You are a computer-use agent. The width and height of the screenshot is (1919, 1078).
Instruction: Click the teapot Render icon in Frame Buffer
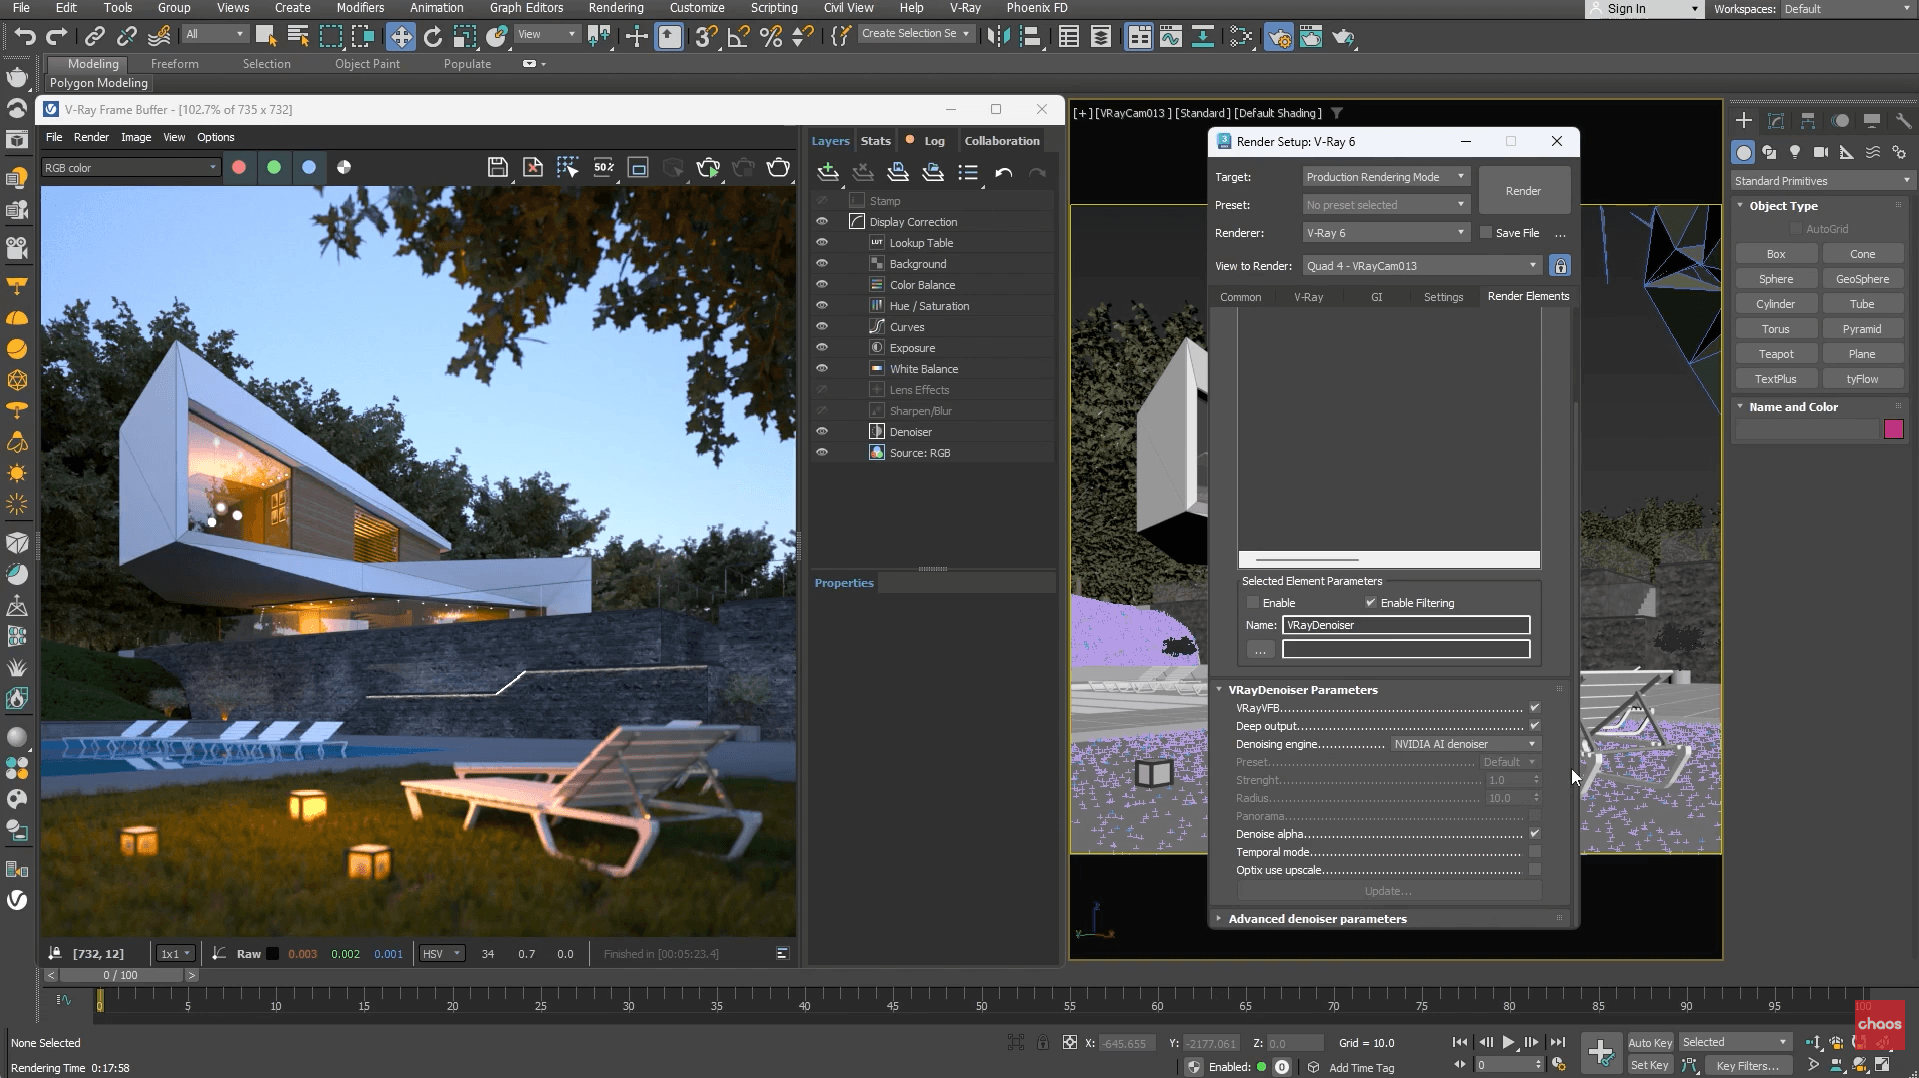pyautogui.click(x=778, y=167)
